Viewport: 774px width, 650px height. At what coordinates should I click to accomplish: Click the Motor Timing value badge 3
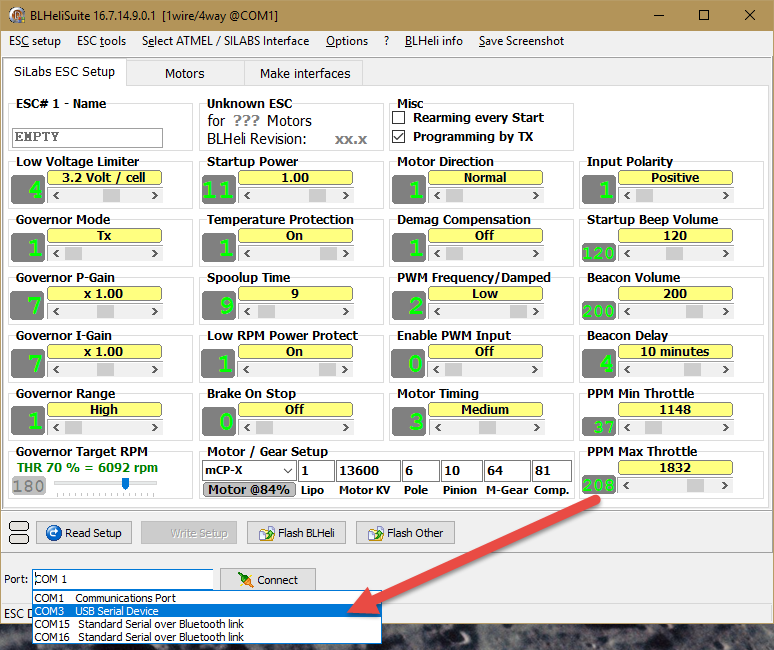[409, 421]
